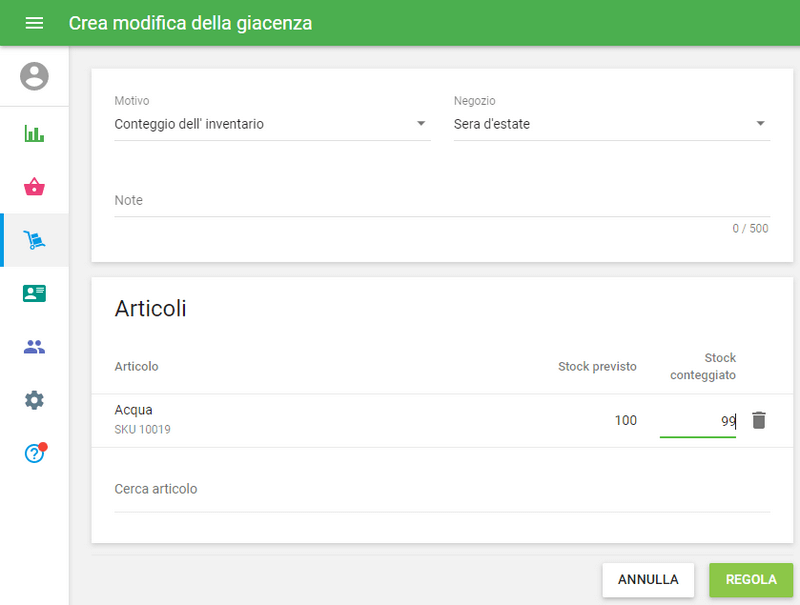Screen dimensions: 800x605
Task: Click the ANNULLA button
Action: 648,580
